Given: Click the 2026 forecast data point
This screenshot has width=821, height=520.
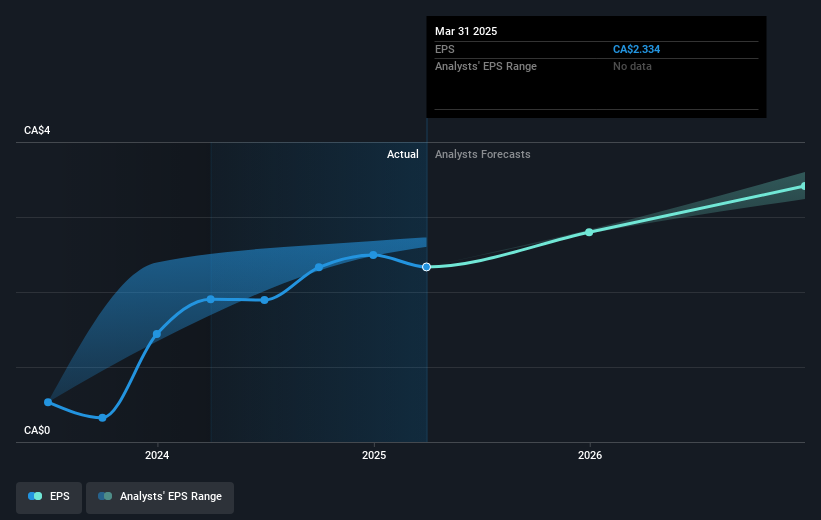Looking at the screenshot, I should click(589, 232).
